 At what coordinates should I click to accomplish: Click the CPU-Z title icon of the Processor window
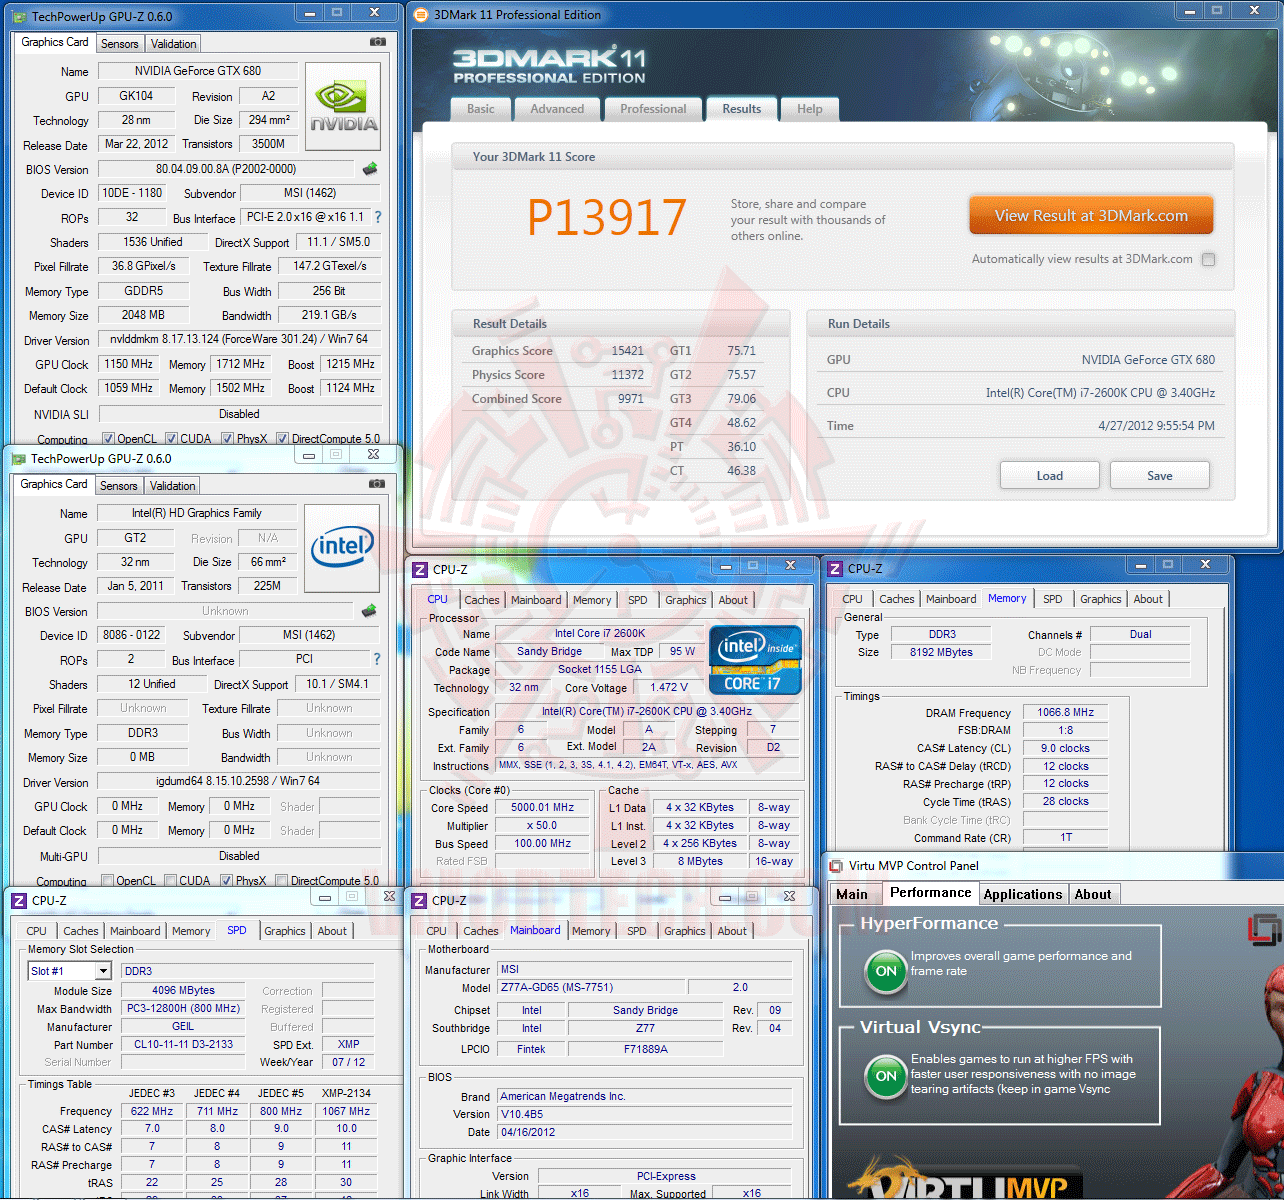tap(421, 570)
